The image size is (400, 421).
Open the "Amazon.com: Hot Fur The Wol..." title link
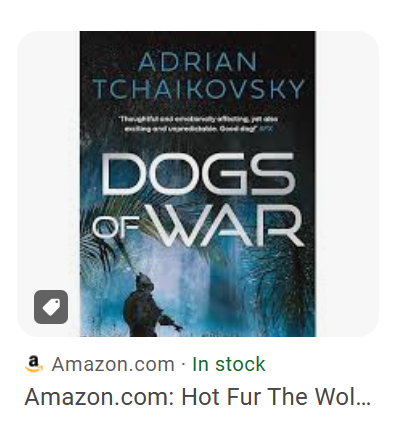pos(197,397)
